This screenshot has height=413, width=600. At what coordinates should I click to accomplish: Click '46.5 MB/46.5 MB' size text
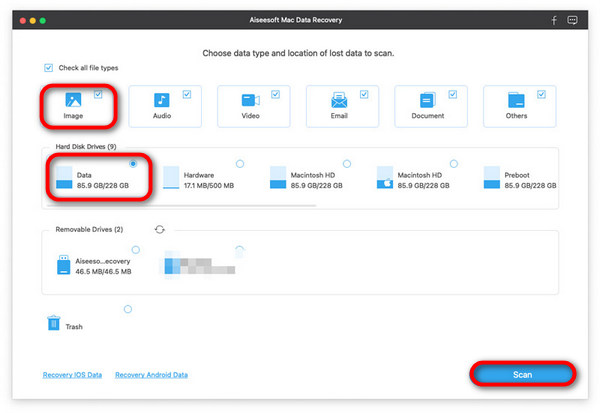(103, 271)
